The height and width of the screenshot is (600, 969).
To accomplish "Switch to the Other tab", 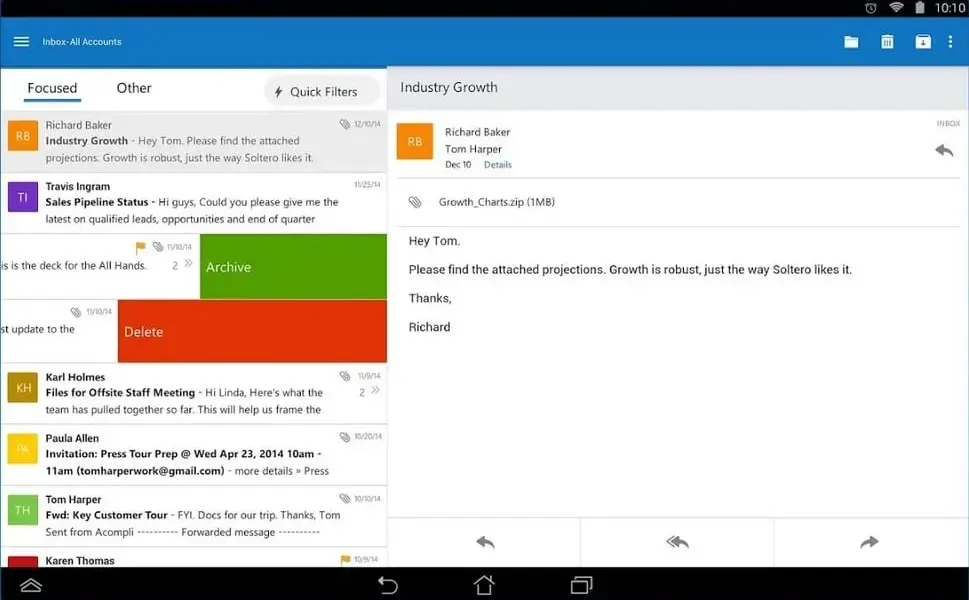I will (x=133, y=88).
